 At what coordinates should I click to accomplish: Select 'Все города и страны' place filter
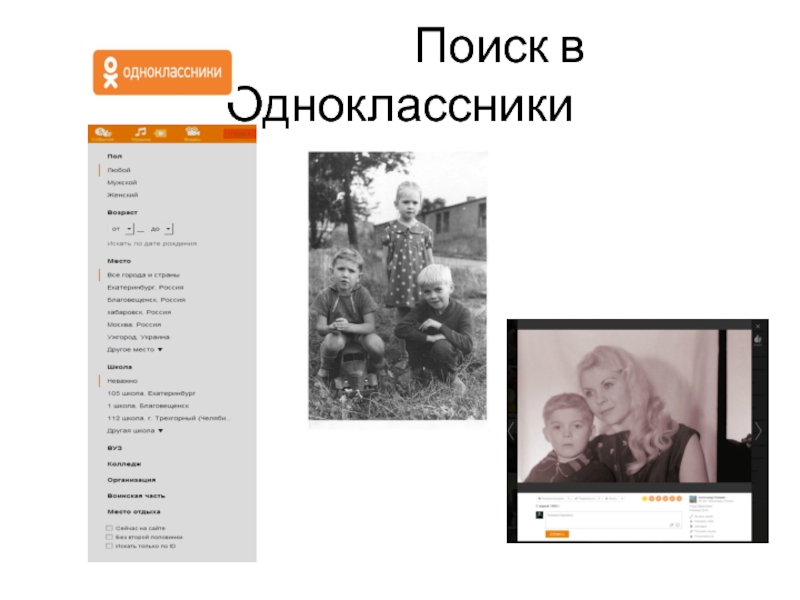click(x=143, y=275)
